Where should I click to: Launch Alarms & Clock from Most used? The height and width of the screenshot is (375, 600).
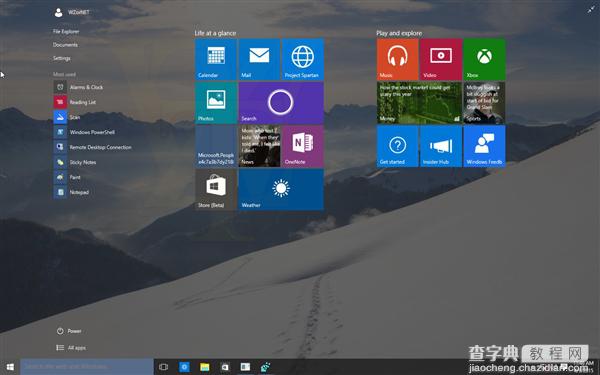(x=78, y=87)
